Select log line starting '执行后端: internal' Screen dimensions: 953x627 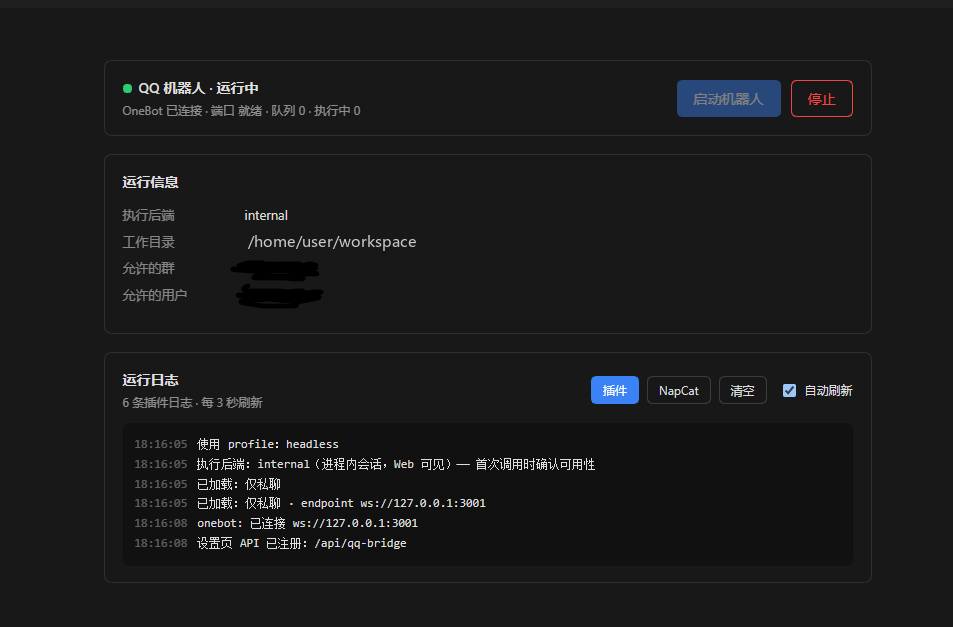396,464
